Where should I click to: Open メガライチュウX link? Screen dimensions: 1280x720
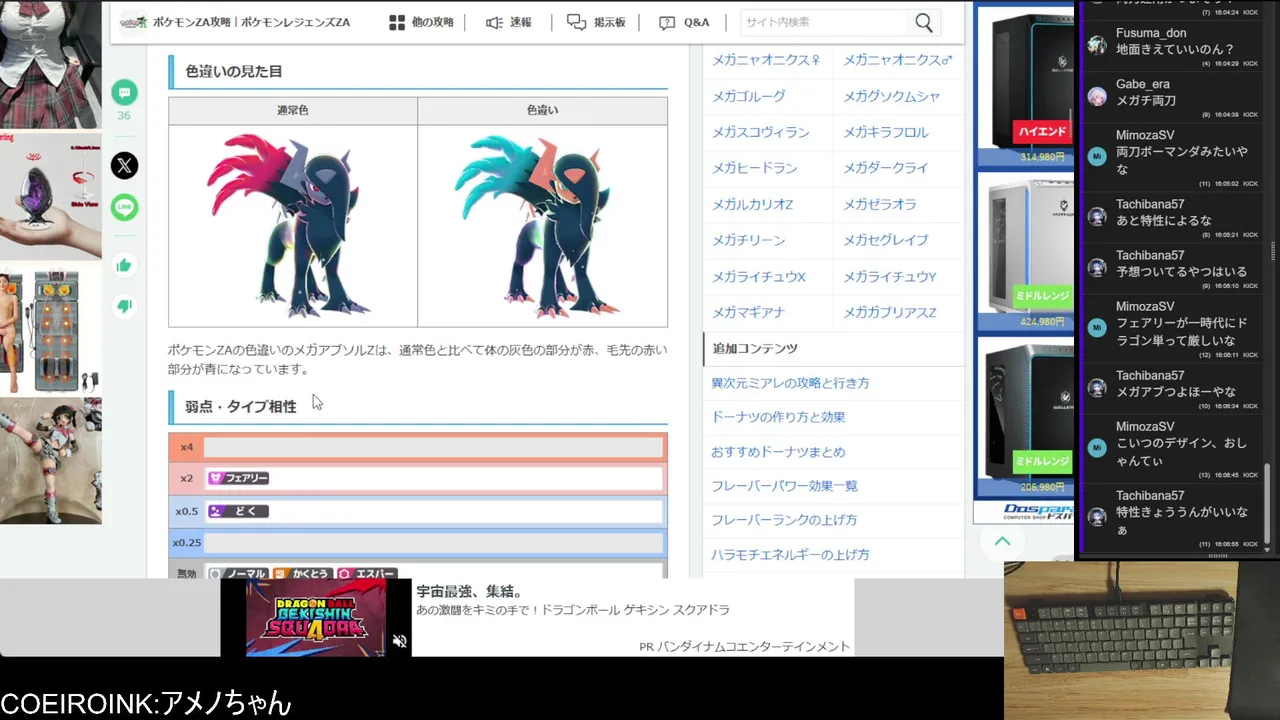pyautogui.click(x=759, y=276)
